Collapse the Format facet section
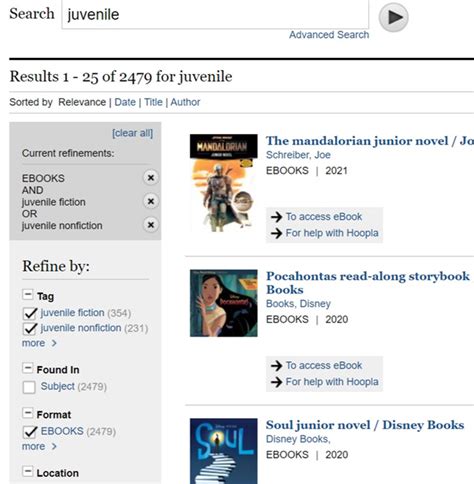 (x=27, y=413)
